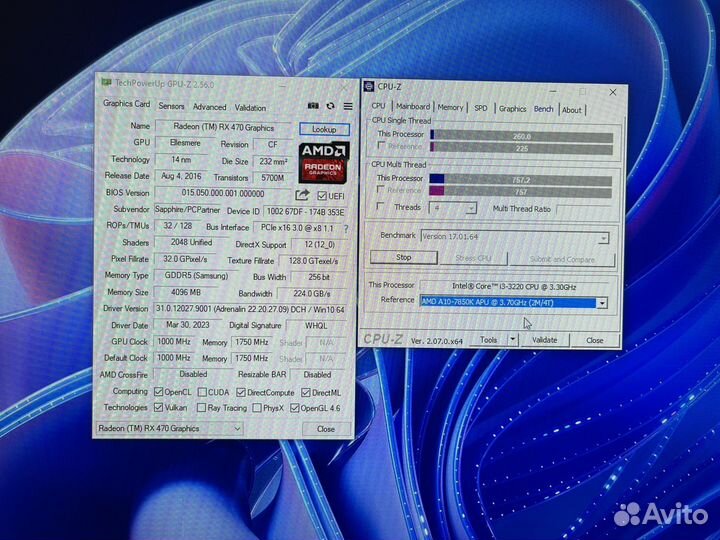Image resolution: width=720 pixels, height=540 pixels.
Task: Click the BIOS Version field
Action: [x=223, y=193]
